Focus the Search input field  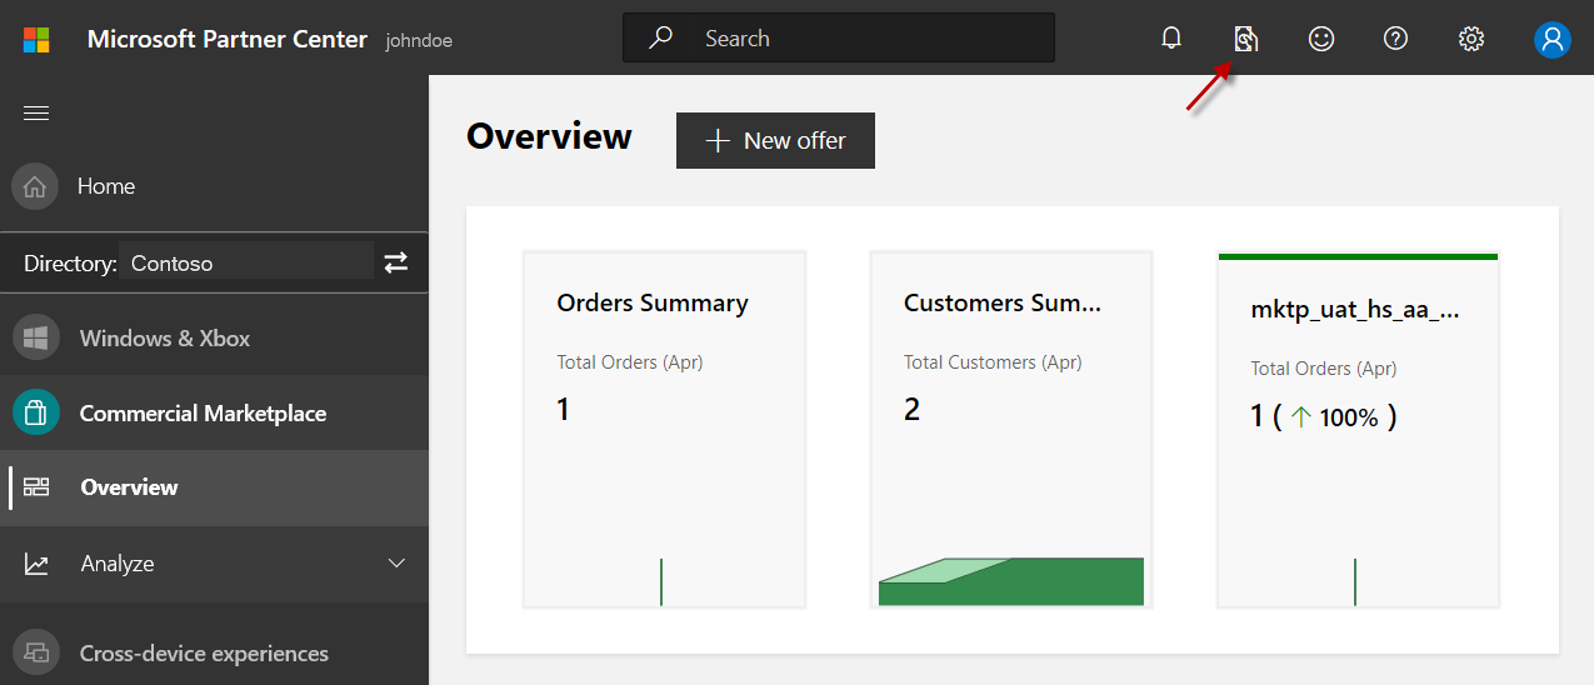point(838,38)
